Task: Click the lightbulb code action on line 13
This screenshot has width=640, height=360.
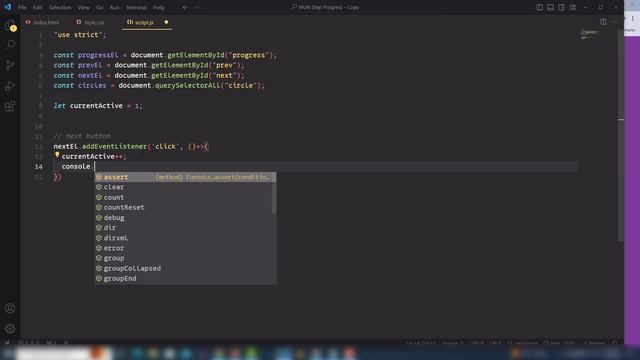Action: pyautogui.click(x=57, y=155)
